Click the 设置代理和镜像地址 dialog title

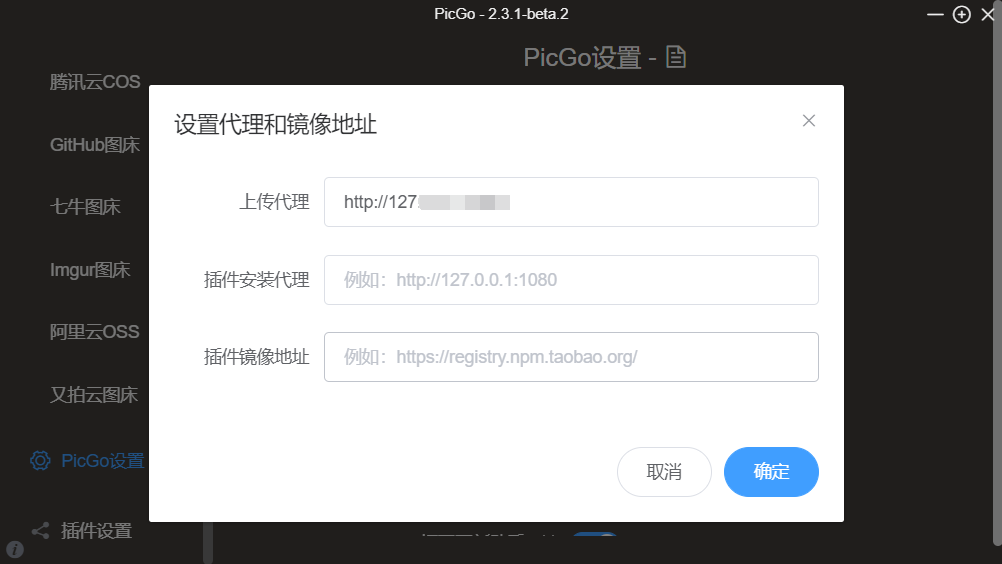[x=275, y=125]
